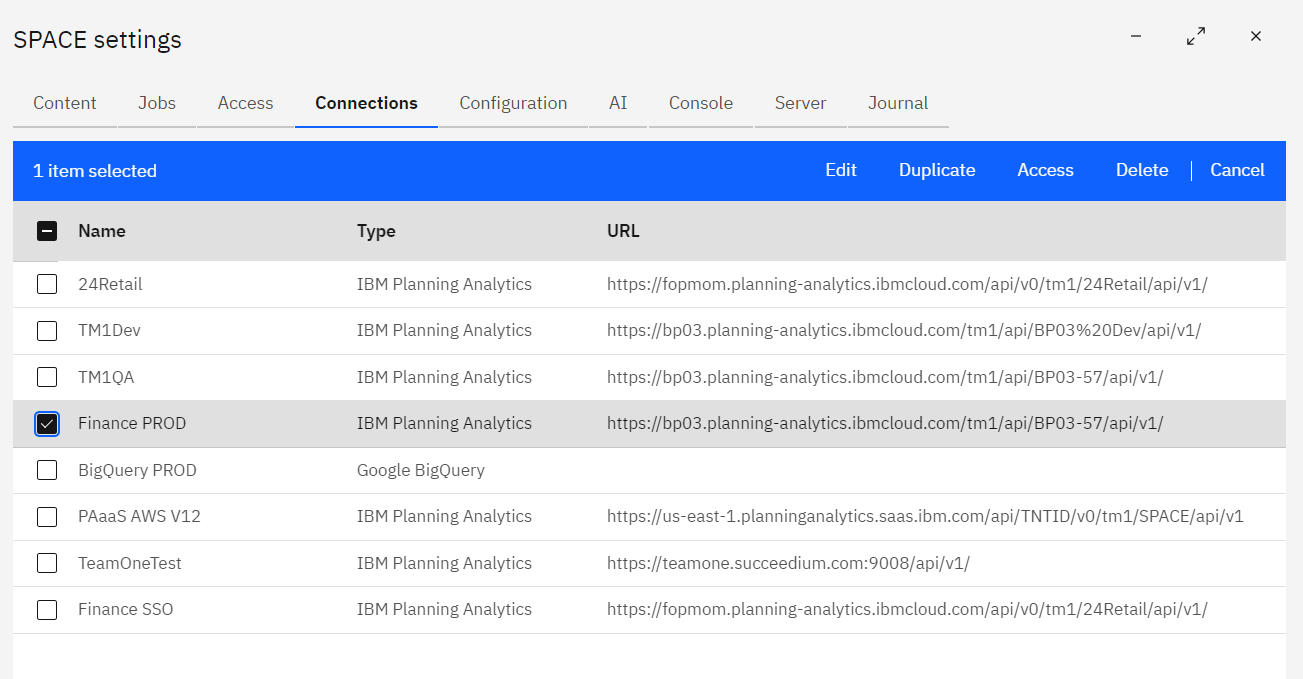Tick the PAaaS AWS V12 checkbox
The image size is (1303, 679).
(x=47, y=517)
